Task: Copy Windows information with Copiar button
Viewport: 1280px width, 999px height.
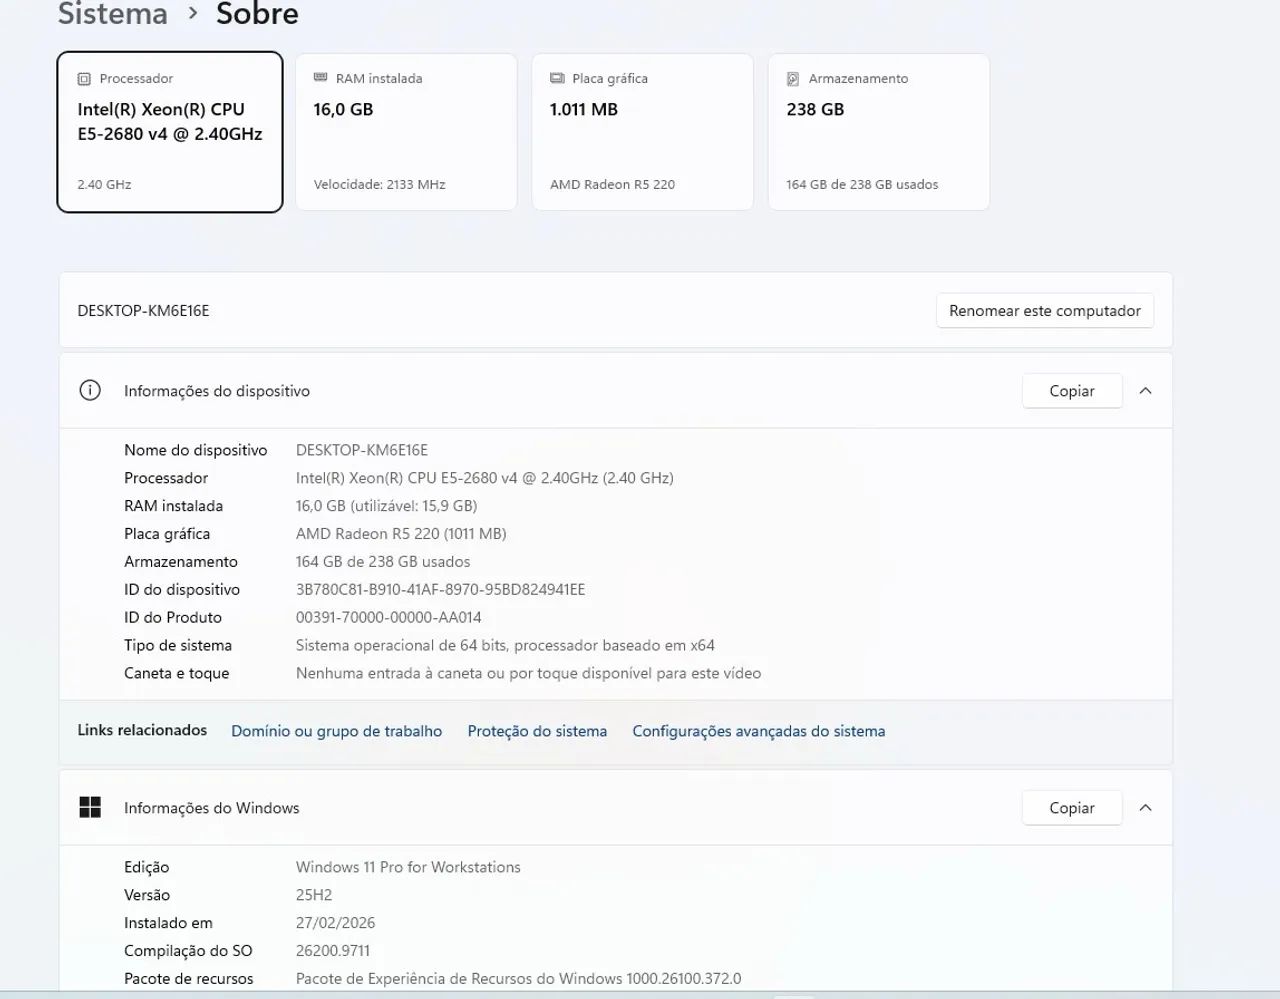Action: (1072, 808)
